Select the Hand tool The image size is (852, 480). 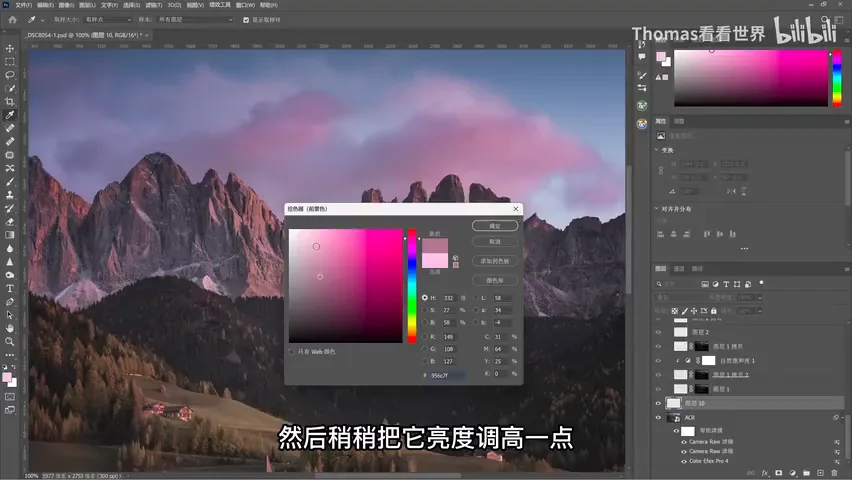click(10, 328)
